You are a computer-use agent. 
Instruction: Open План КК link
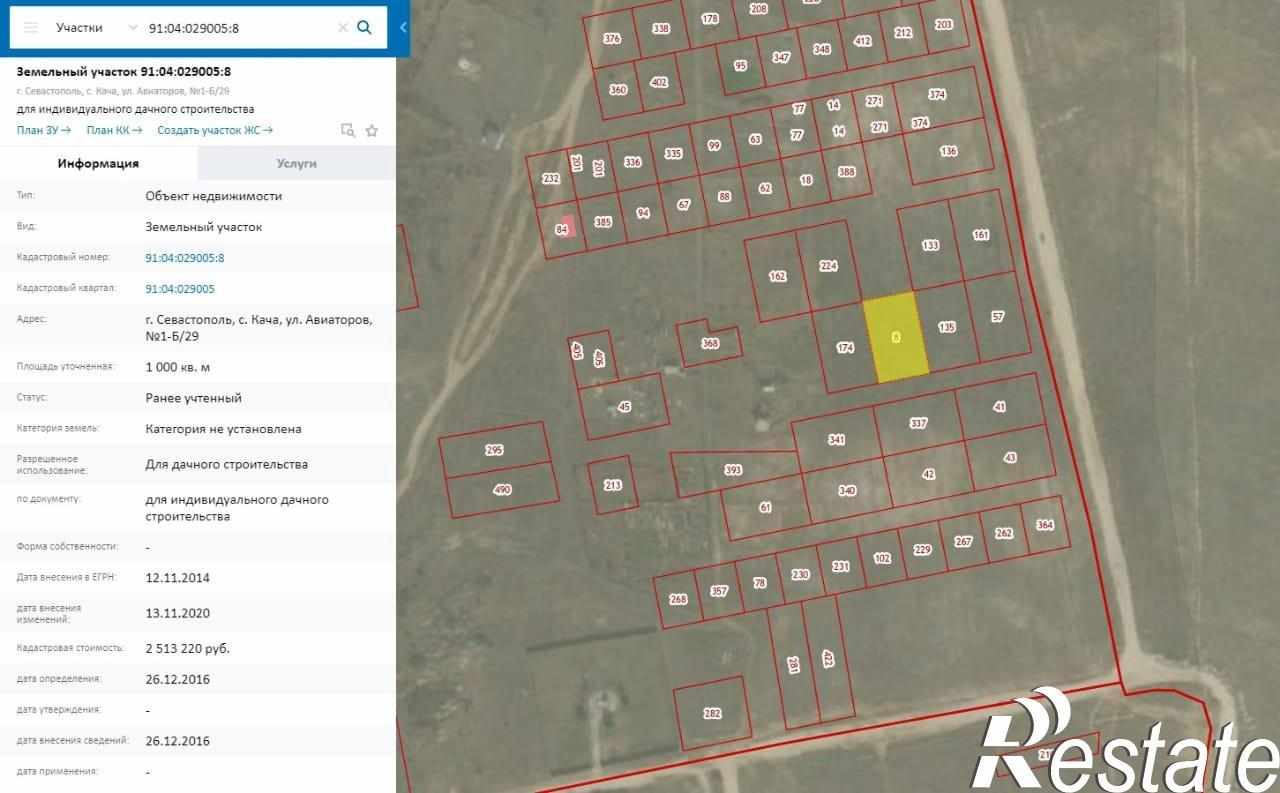pos(114,130)
